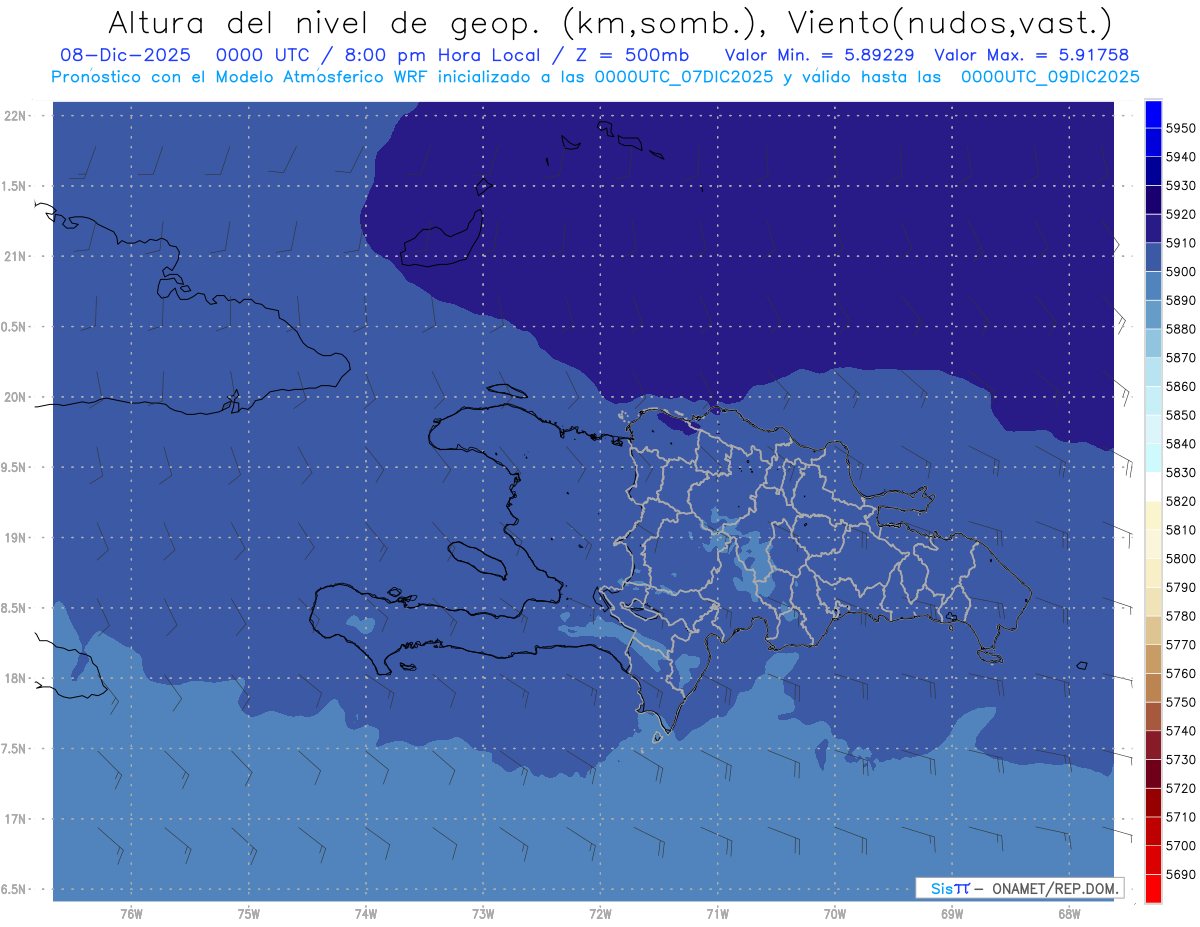Click the 'Valor Min. = 5.89229' text
The image size is (1200, 927).
[x=820, y=55]
